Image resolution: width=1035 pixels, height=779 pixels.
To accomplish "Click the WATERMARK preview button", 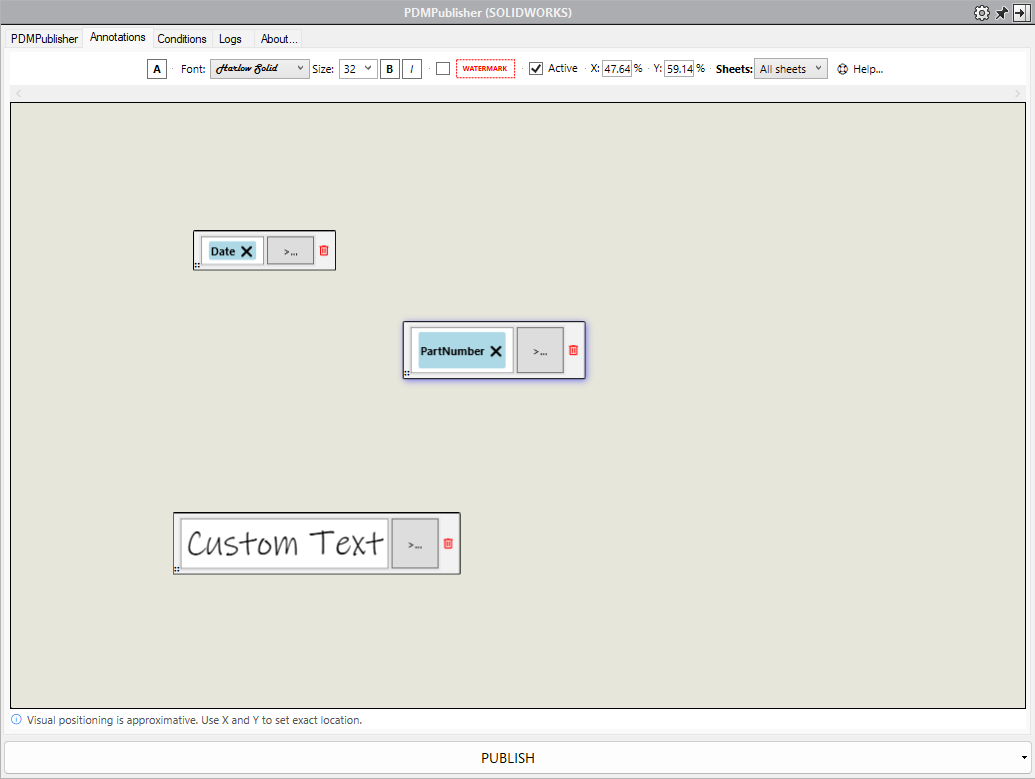I will [x=485, y=68].
